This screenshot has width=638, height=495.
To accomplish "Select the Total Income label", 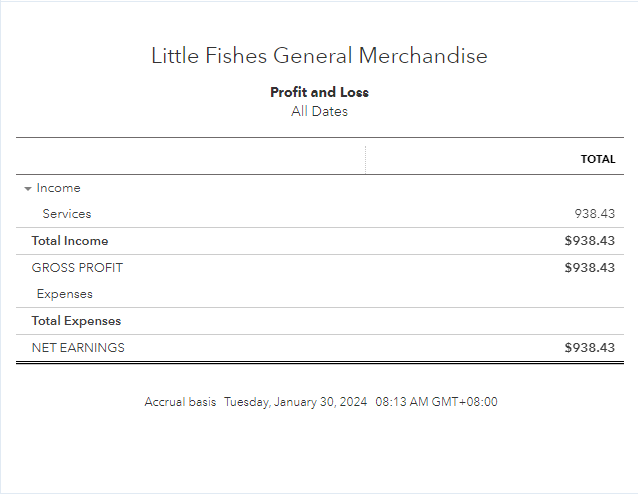I will (x=70, y=241).
